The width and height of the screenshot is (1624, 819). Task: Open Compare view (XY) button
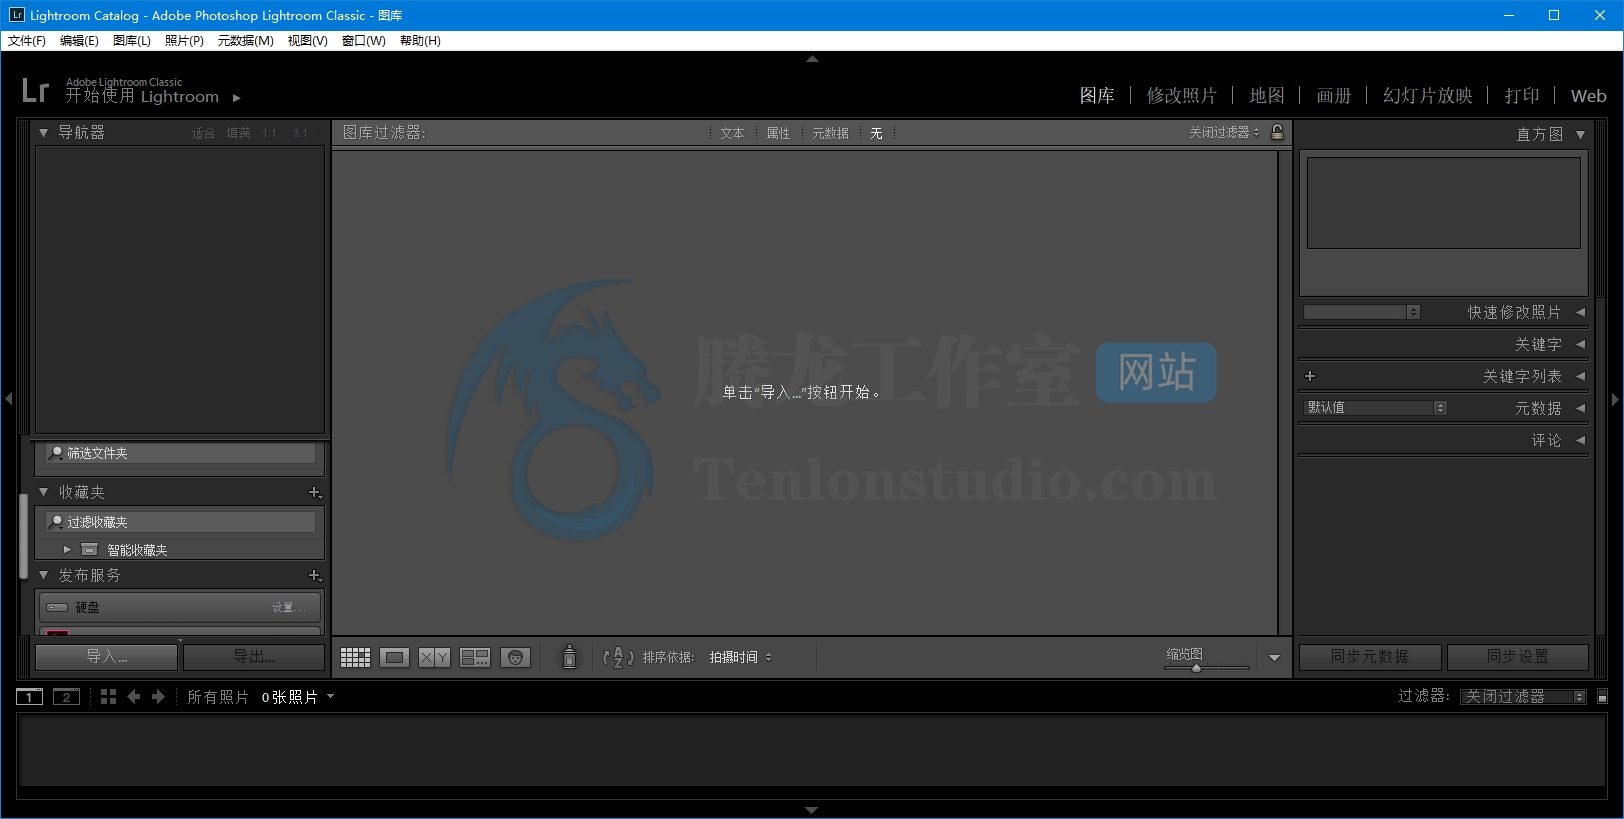click(434, 657)
